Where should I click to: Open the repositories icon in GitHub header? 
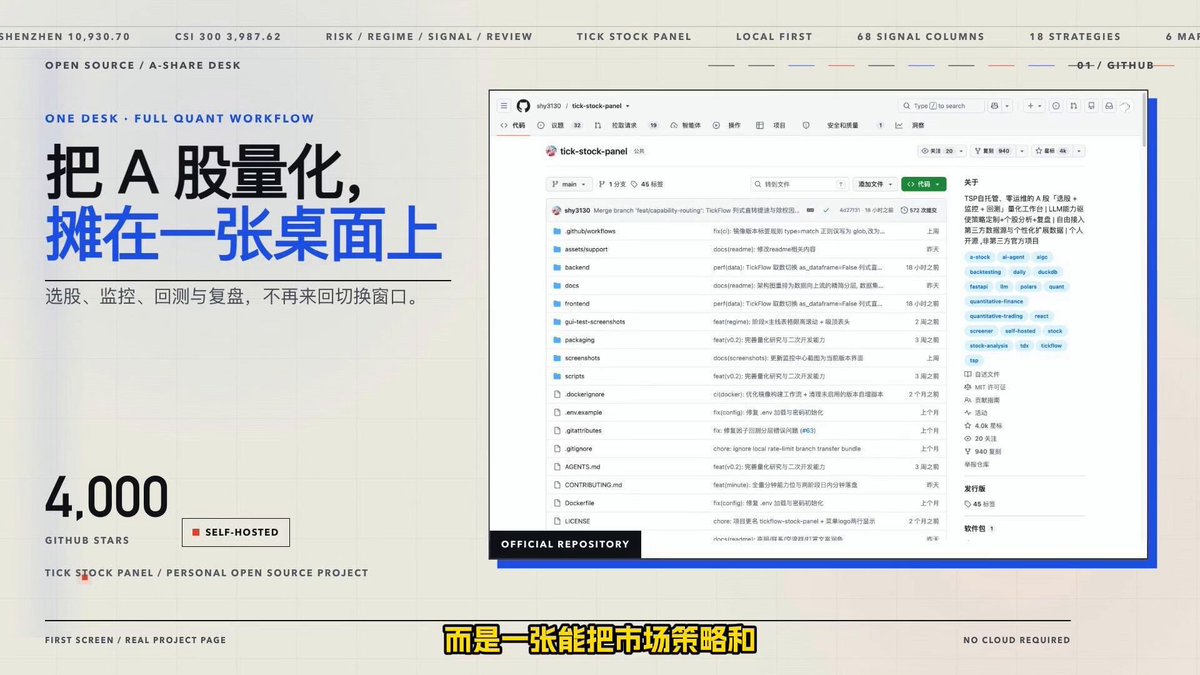1091,105
